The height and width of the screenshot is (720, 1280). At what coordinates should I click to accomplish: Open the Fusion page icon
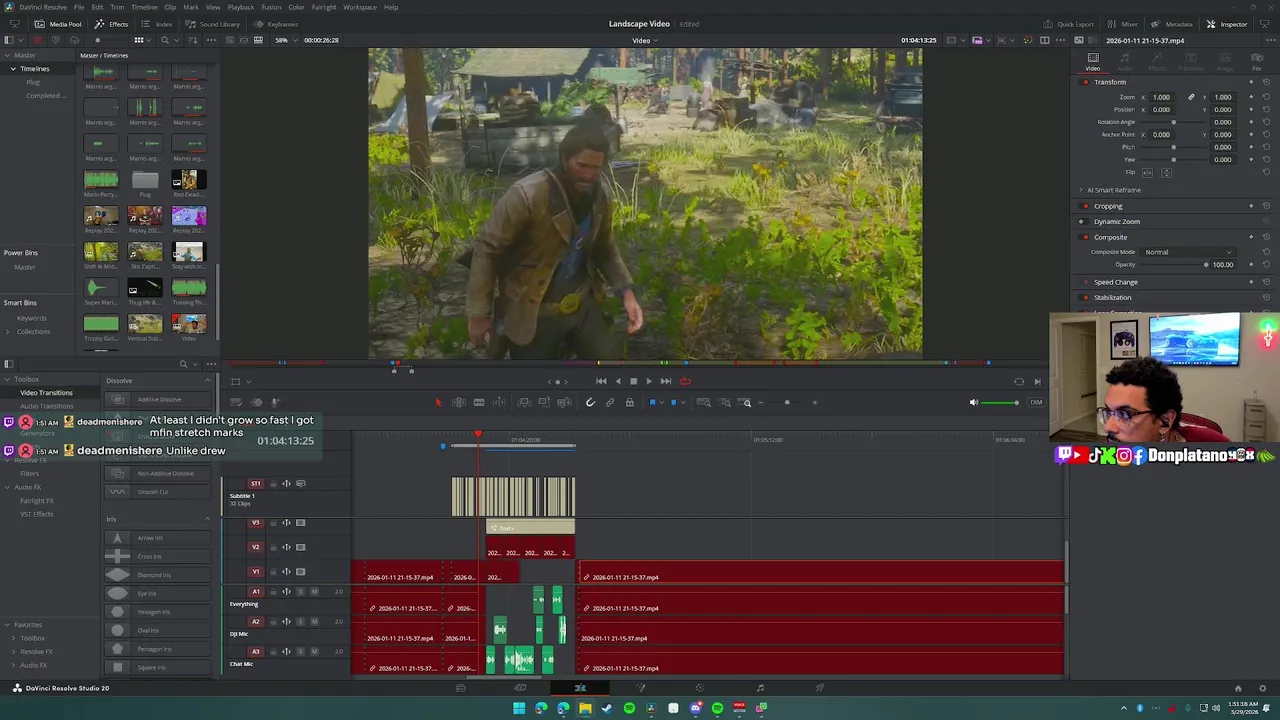640,688
